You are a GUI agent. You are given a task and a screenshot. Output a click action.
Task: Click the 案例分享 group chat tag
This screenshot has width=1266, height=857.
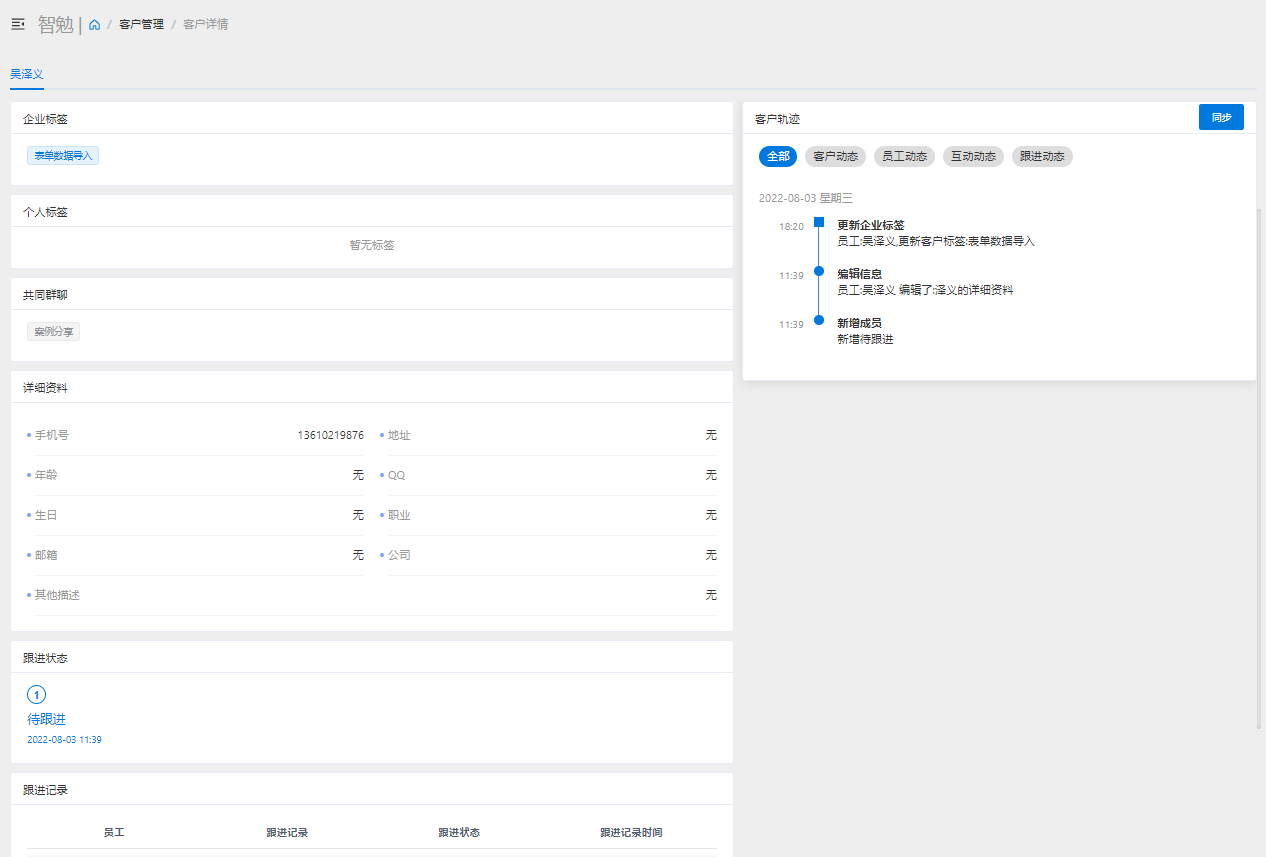click(53, 331)
